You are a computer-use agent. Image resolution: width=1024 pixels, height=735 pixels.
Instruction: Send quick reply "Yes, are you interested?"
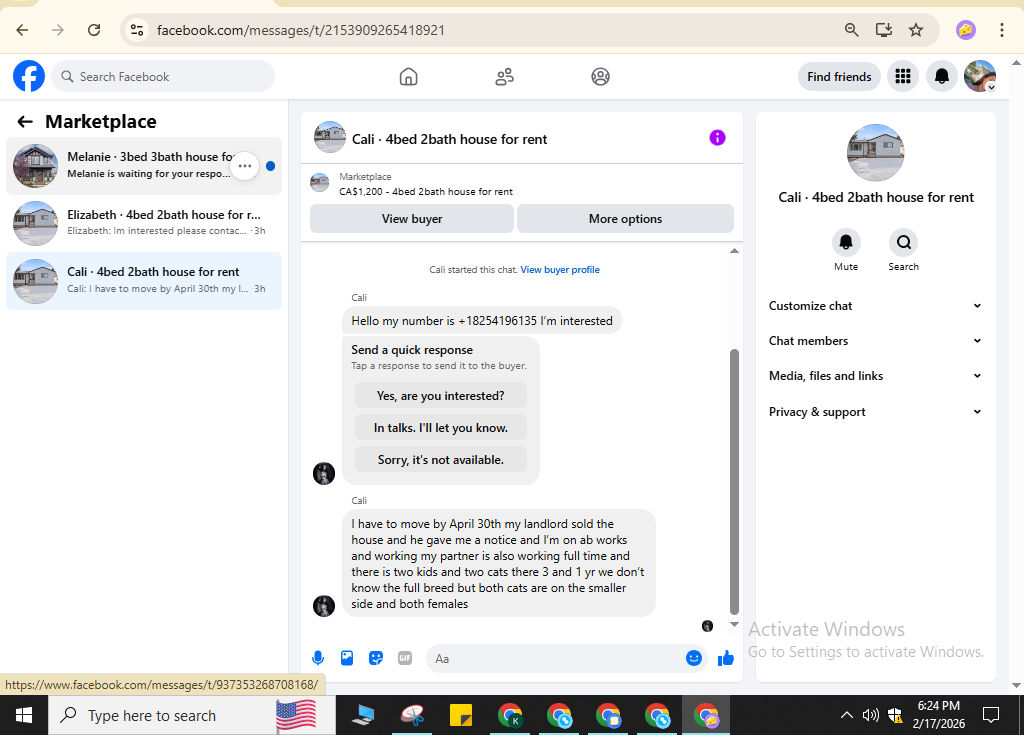[441, 396]
